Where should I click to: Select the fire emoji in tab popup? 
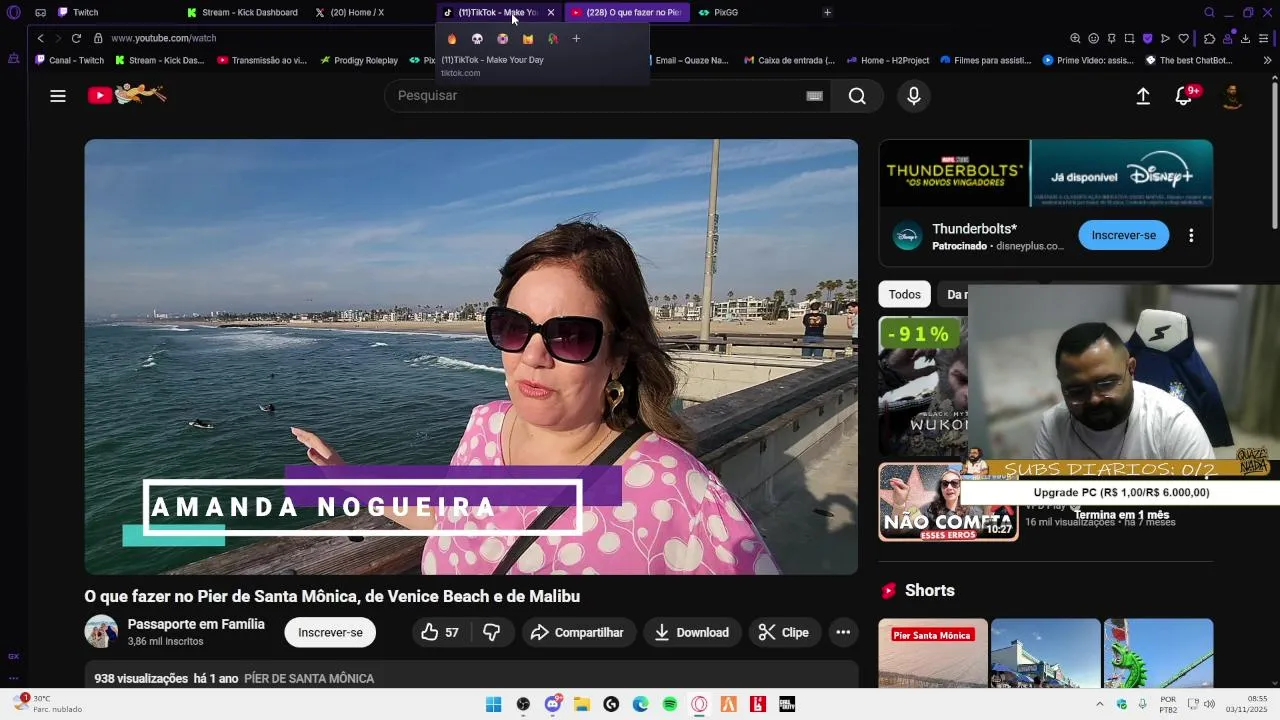452,38
